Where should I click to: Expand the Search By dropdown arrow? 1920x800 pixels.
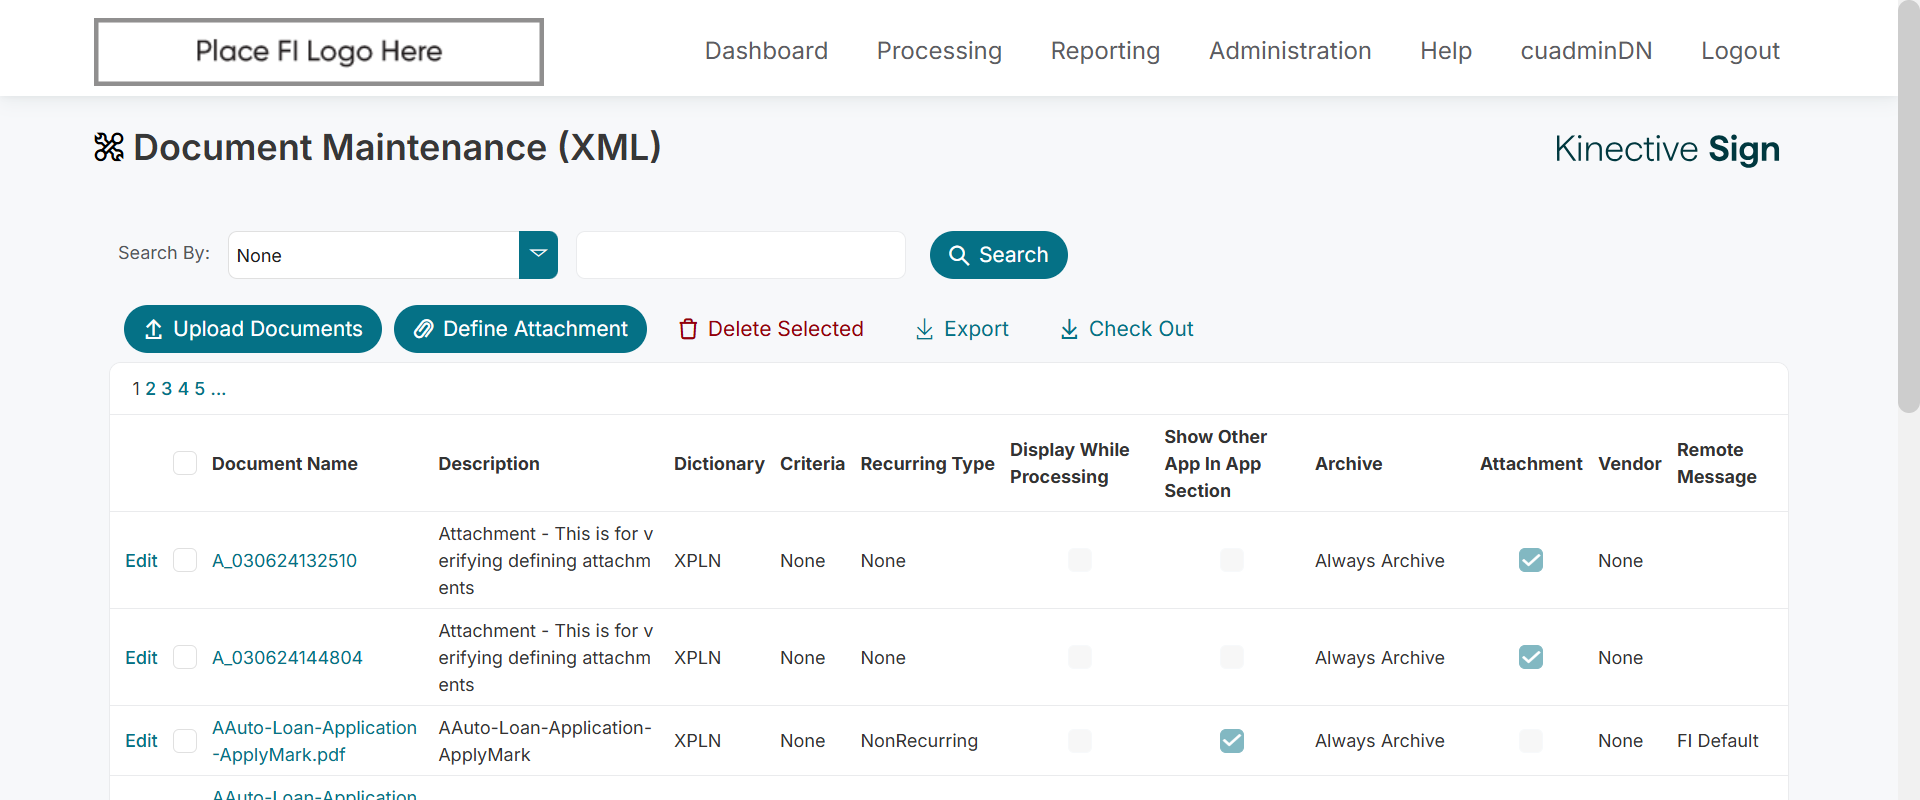538,255
